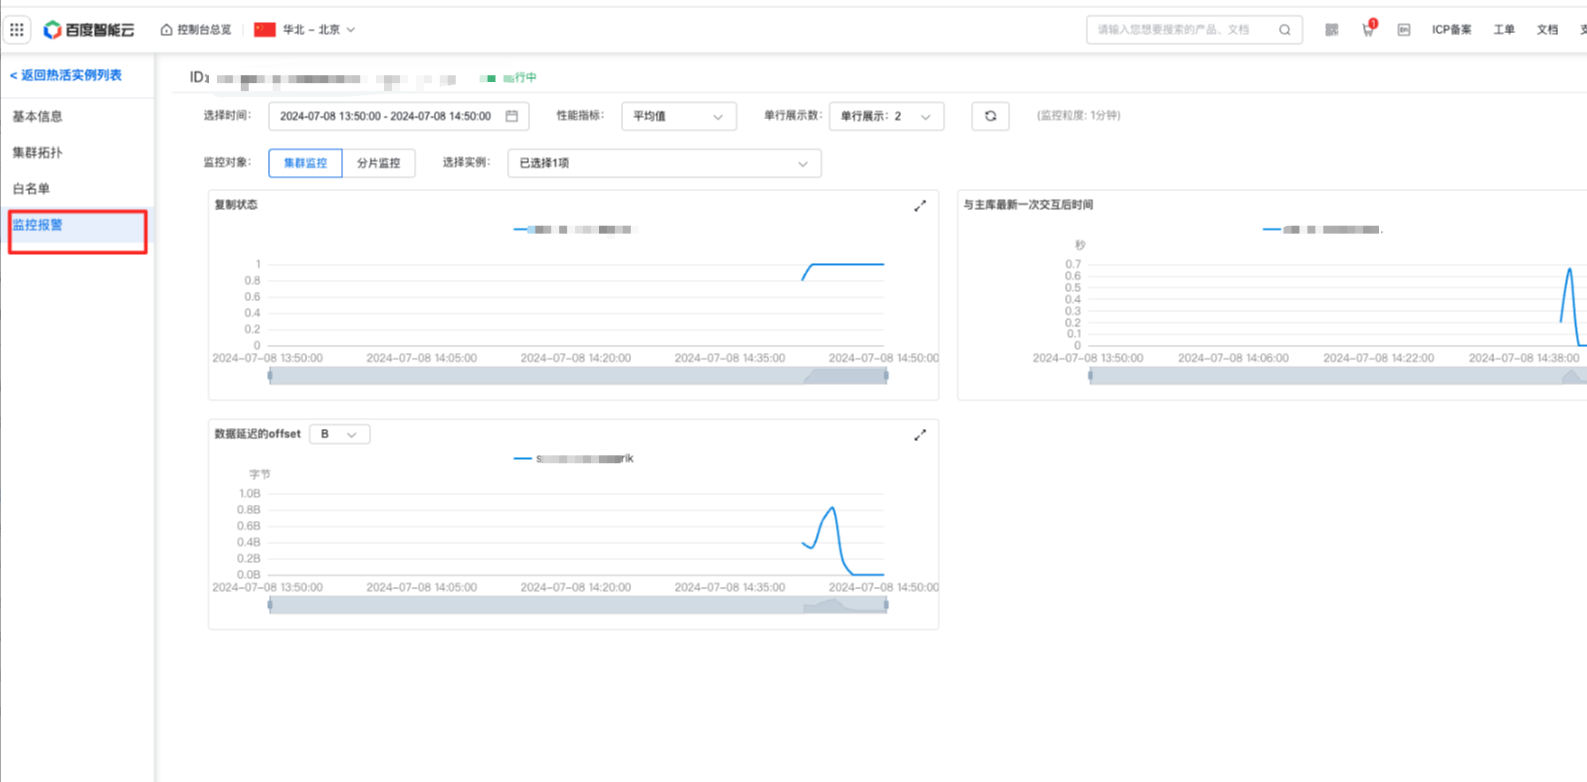This screenshot has height=782, width=1587.
Task: Select 监控报警 in the sidebar
Action: [77, 226]
